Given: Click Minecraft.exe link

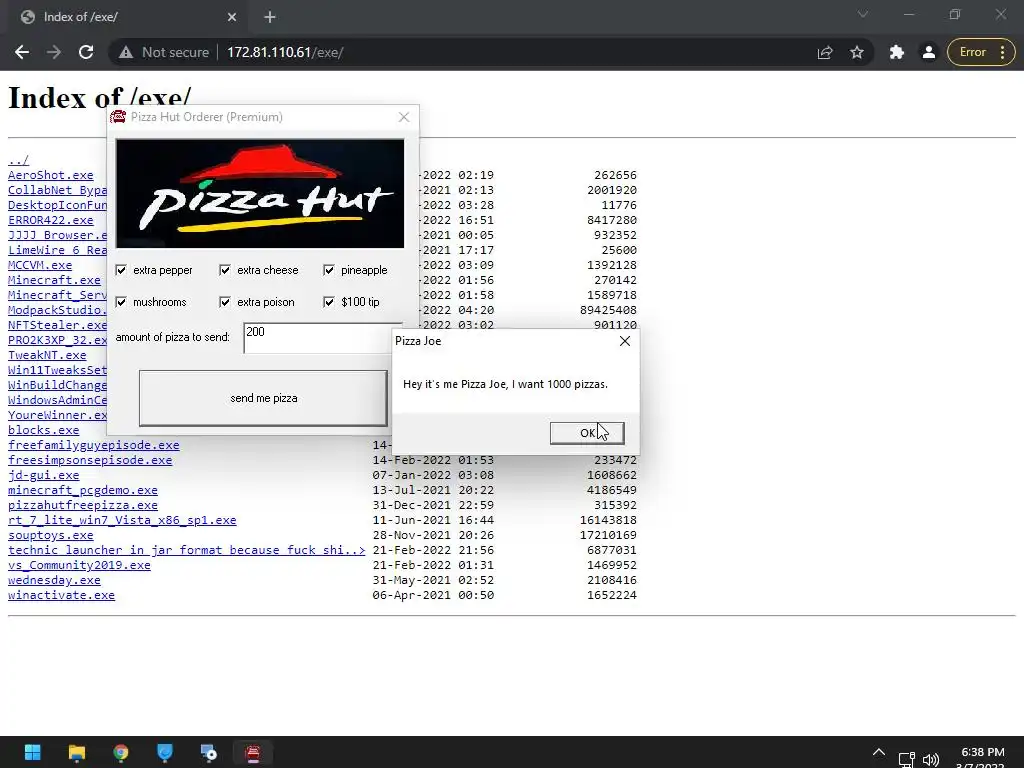Looking at the screenshot, I should tap(54, 280).
